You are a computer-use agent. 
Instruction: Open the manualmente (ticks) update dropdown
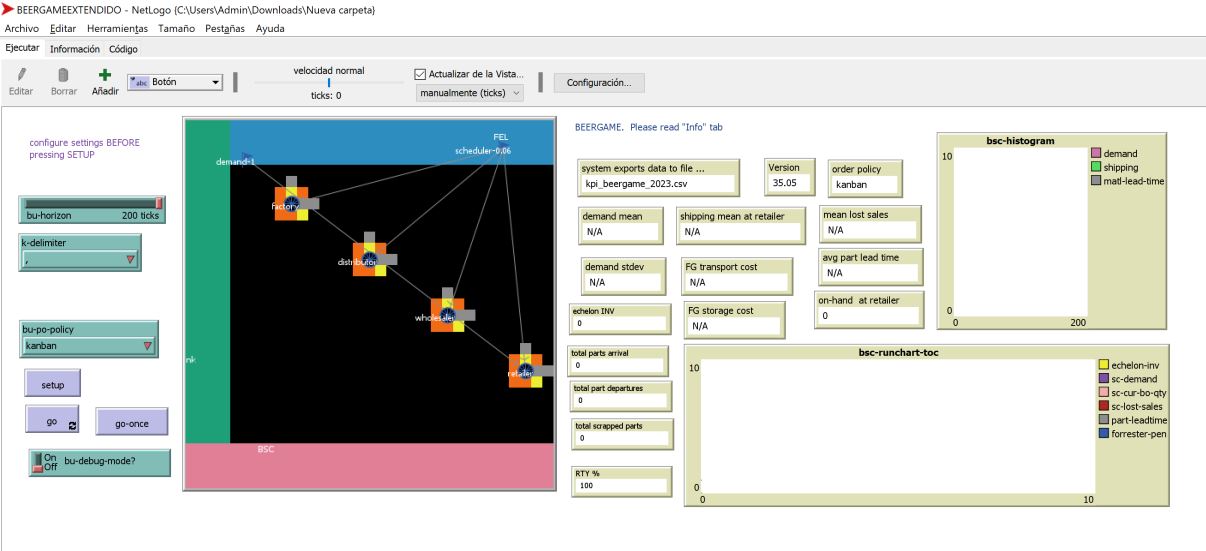(x=469, y=93)
